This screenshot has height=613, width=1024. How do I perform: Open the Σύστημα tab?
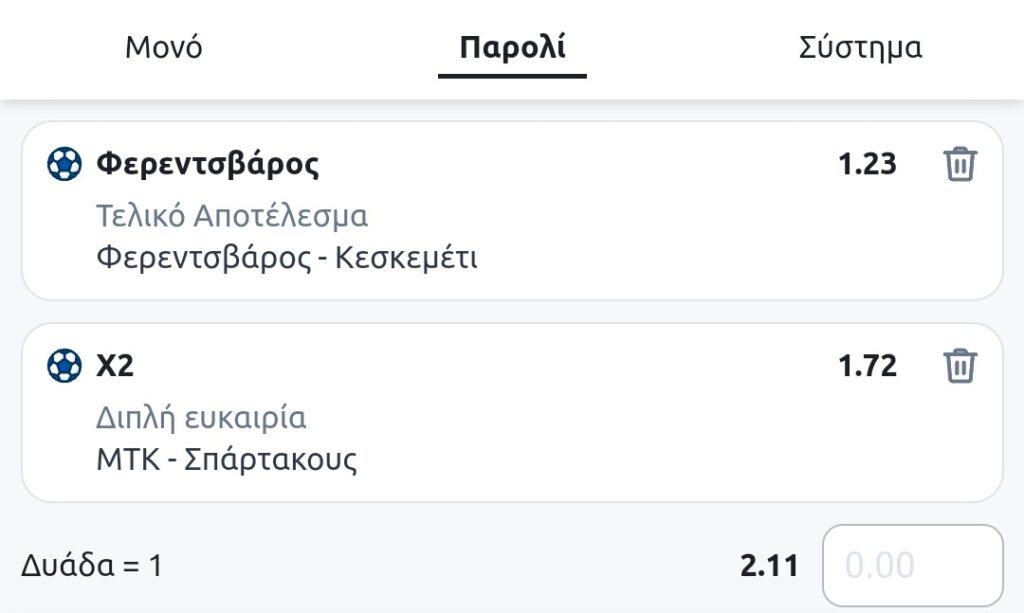pyautogui.click(x=860, y=48)
